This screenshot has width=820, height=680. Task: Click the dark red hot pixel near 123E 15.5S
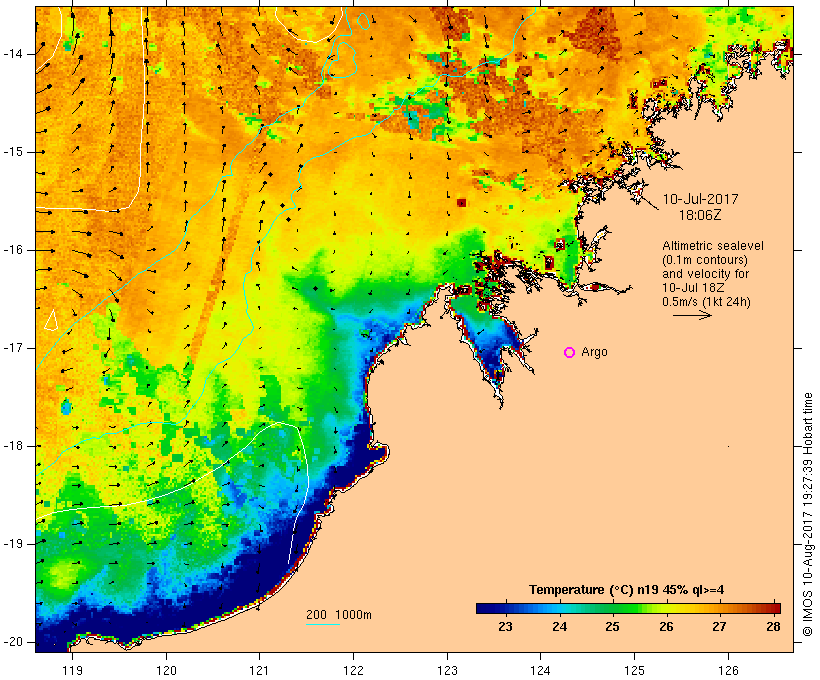(461, 202)
